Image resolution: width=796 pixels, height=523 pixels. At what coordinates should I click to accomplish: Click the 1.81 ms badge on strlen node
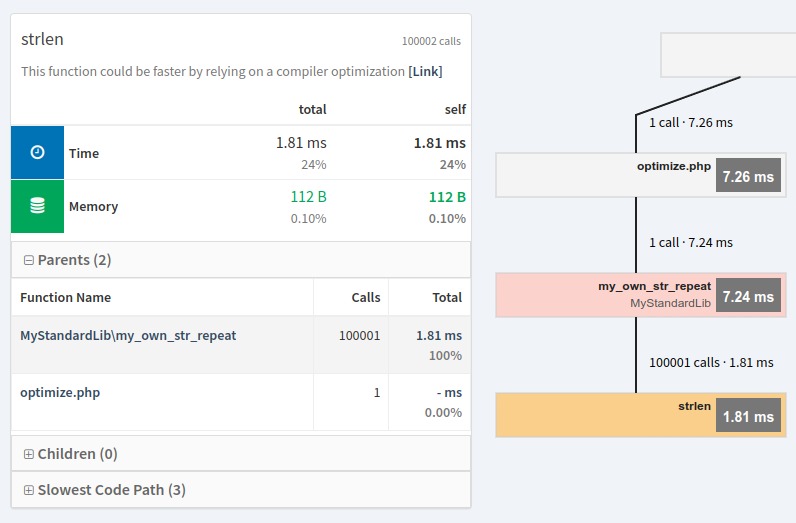tap(748, 415)
